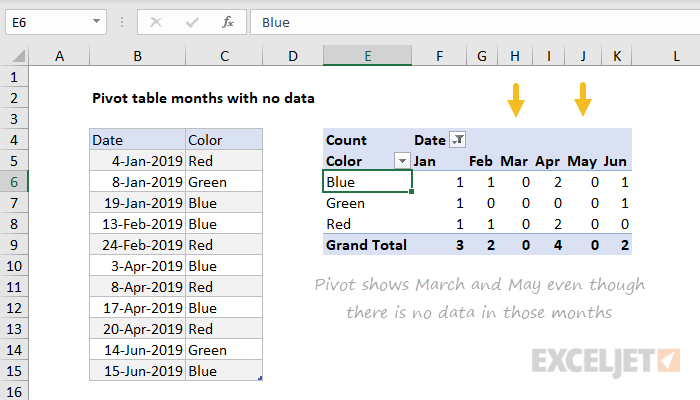Click the 'Date' table header cell

coord(138,140)
